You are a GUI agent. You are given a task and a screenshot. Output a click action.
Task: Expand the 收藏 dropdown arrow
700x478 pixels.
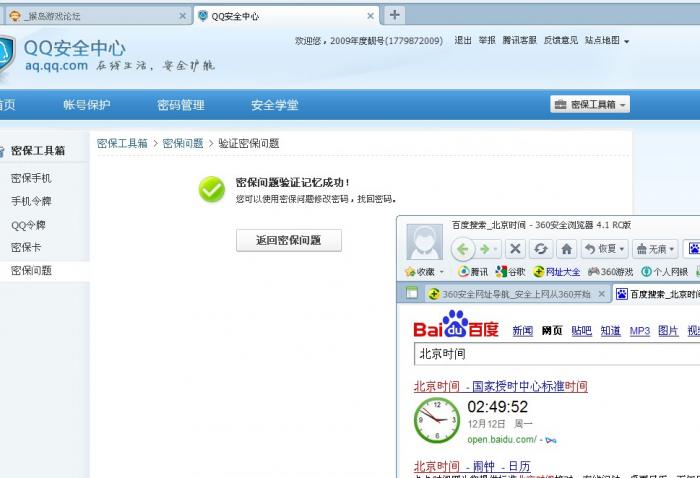(x=442, y=272)
